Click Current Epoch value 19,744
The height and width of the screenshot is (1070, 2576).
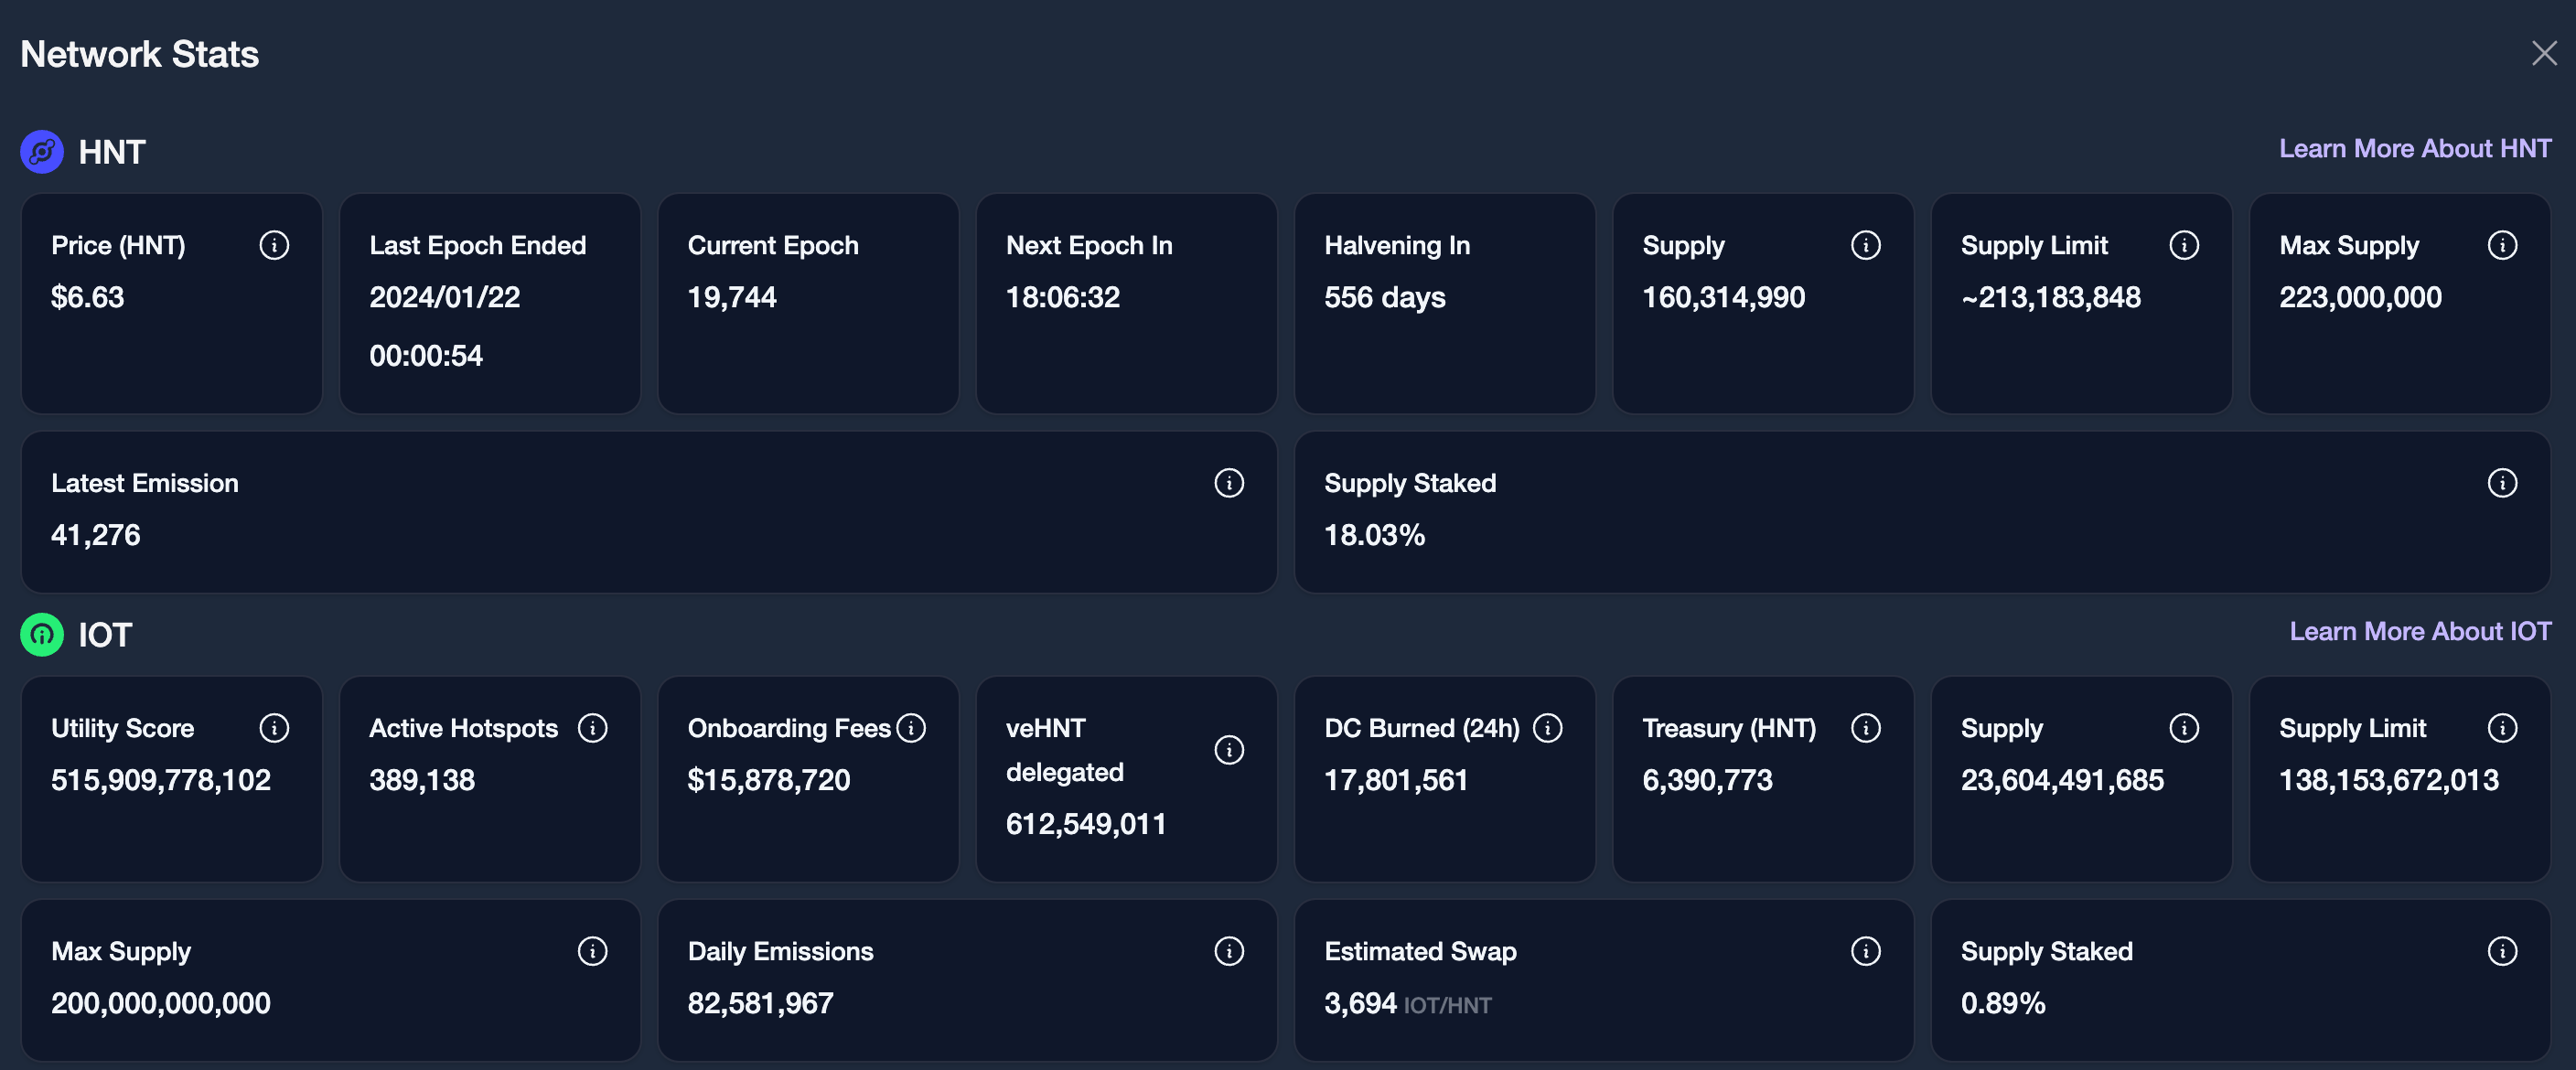(732, 297)
